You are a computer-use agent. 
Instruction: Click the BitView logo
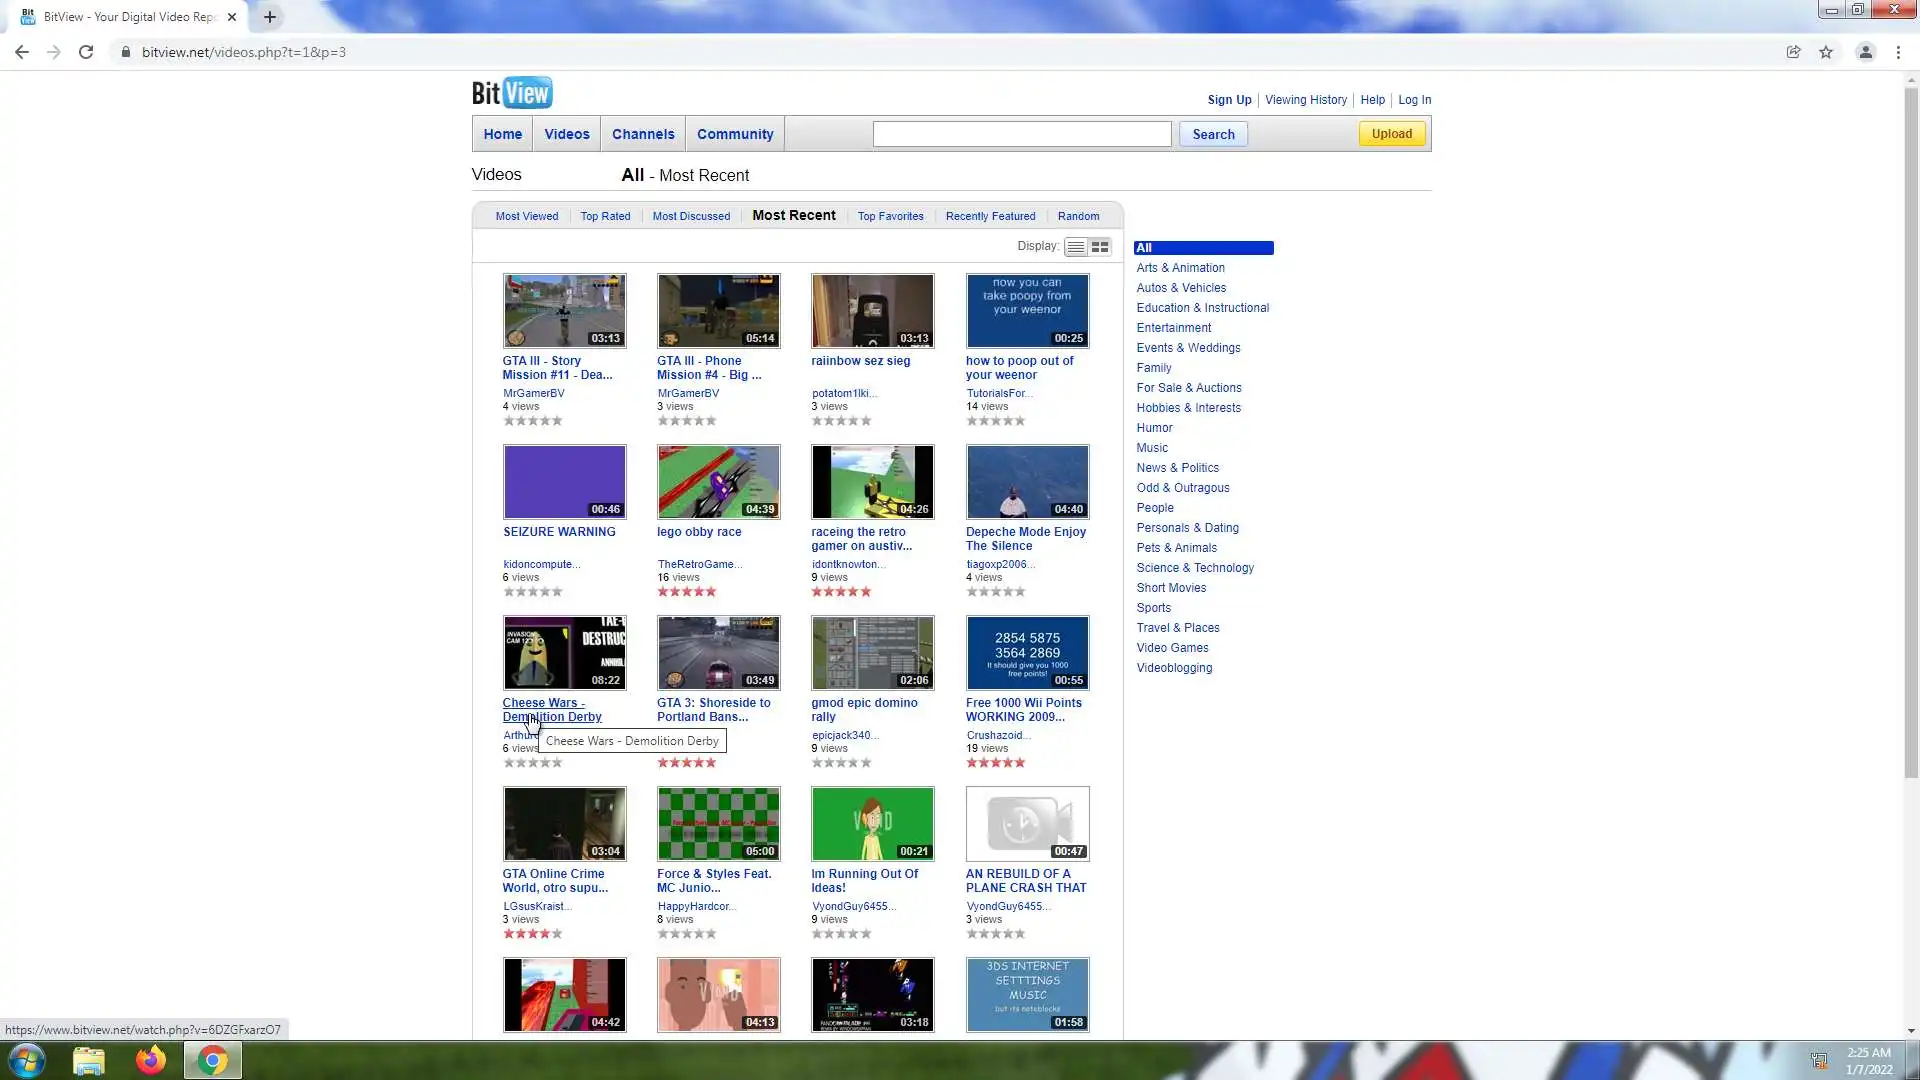tap(512, 93)
